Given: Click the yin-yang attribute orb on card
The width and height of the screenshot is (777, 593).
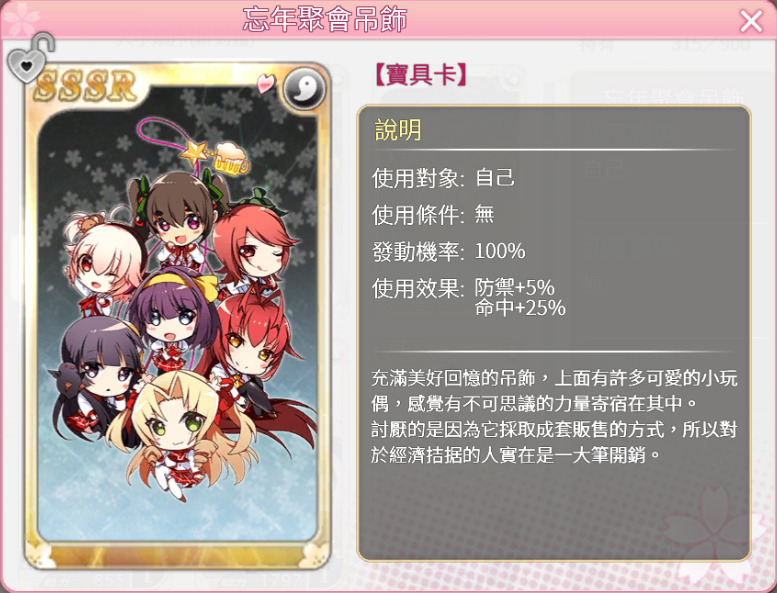Looking at the screenshot, I should tap(304, 89).
